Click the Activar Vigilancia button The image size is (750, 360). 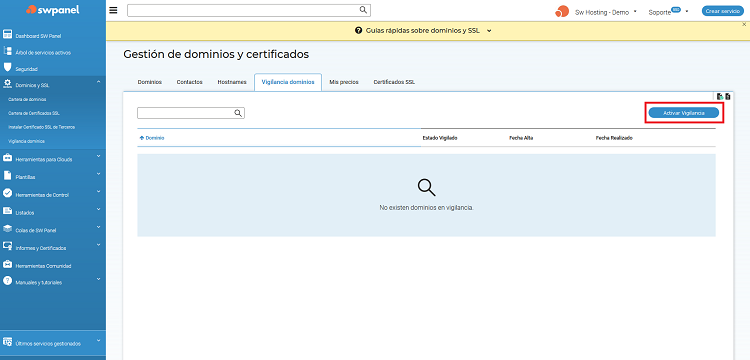[684, 113]
